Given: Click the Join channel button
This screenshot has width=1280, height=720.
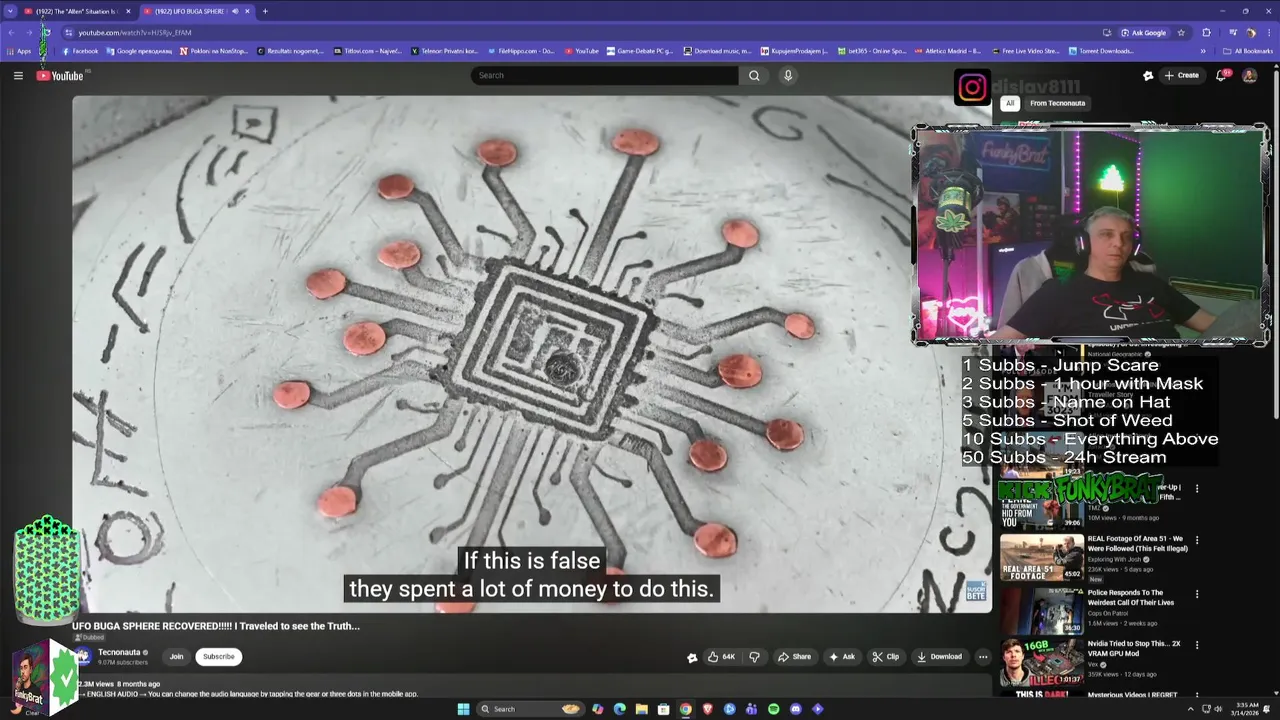Looking at the screenshot, I should (176, 657).
